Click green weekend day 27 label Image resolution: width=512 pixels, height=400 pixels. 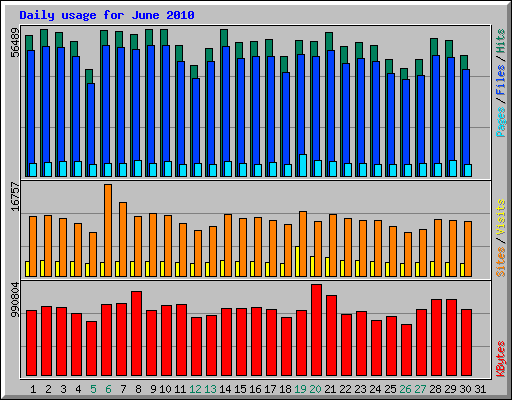(x=420, y=389)
